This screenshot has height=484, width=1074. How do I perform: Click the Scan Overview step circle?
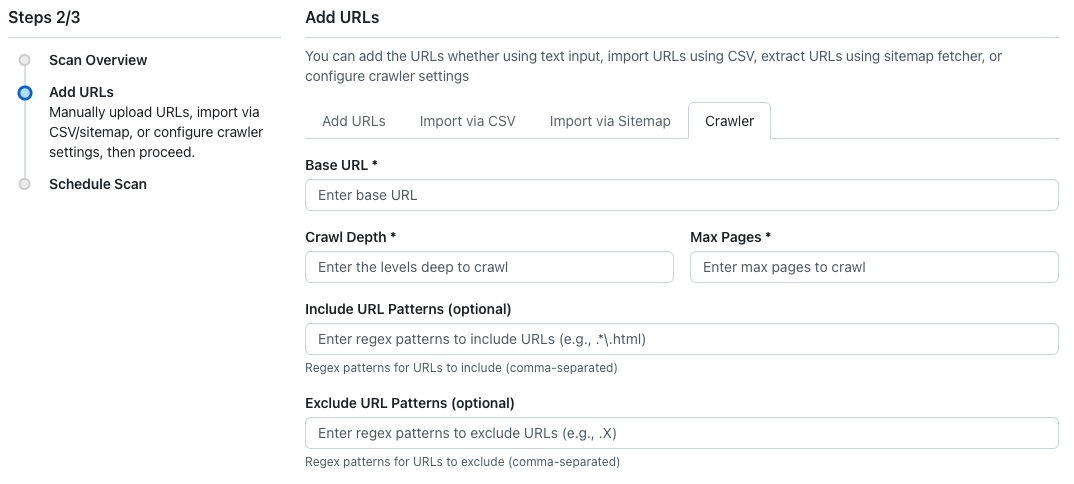pos(25,60)
